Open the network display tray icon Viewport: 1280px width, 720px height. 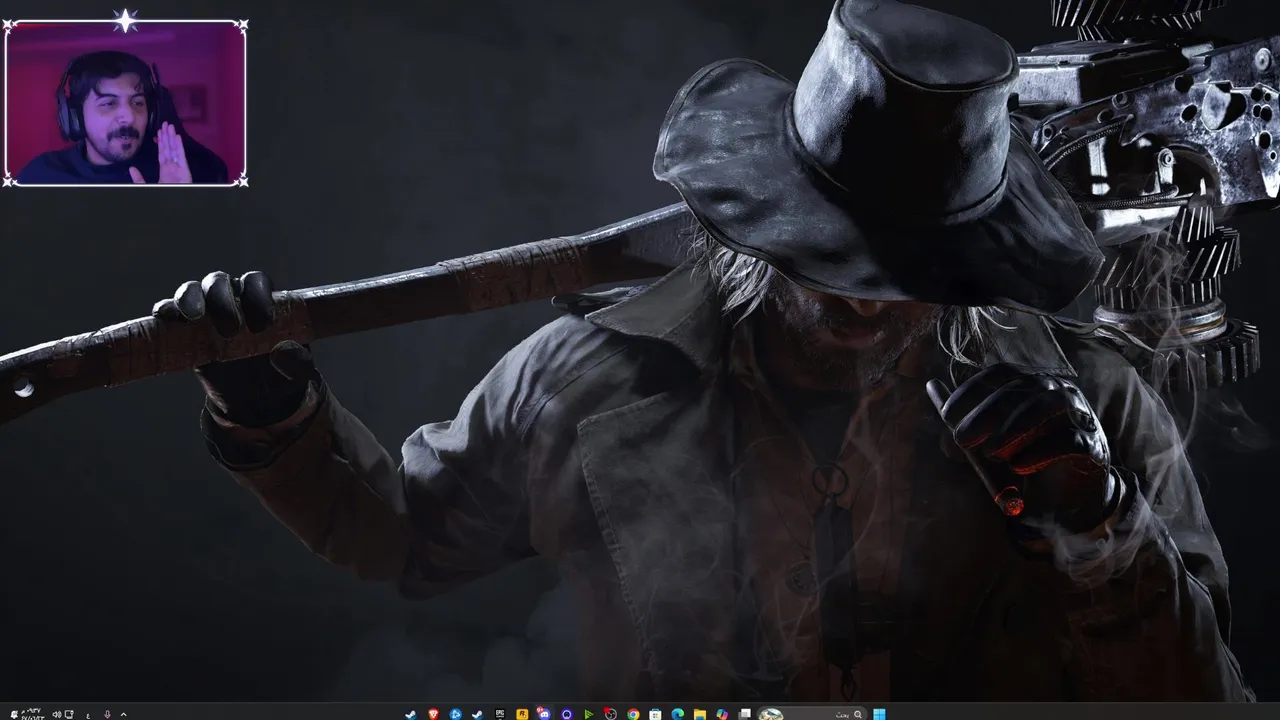pyautogui.click(x=69, y=714)
